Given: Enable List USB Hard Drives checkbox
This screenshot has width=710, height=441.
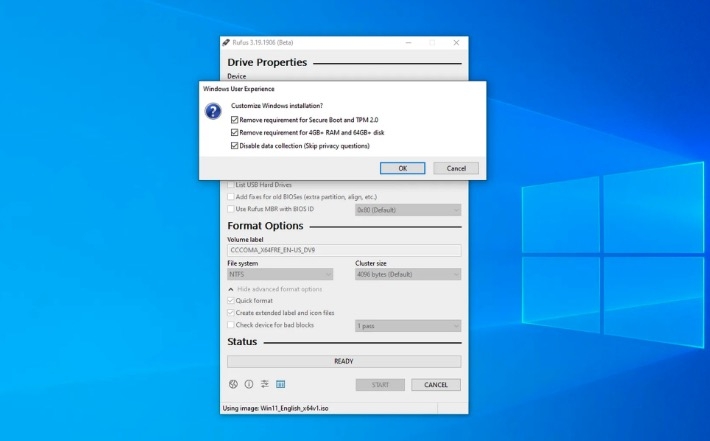Looking at the screenshot, I should [x=231, y=185].
